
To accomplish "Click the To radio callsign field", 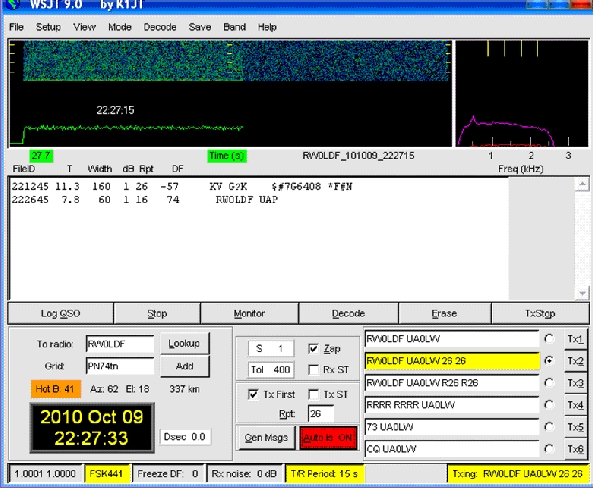I will coord(120,344).
